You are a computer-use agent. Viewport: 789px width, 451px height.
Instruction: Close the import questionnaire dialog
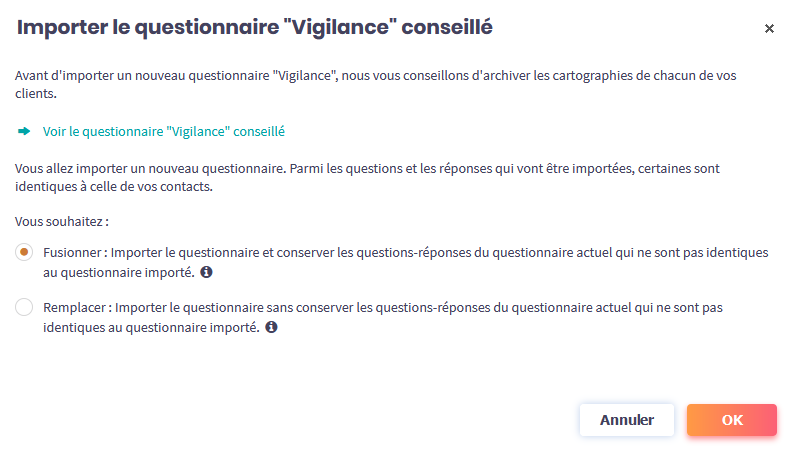point(769,29)
